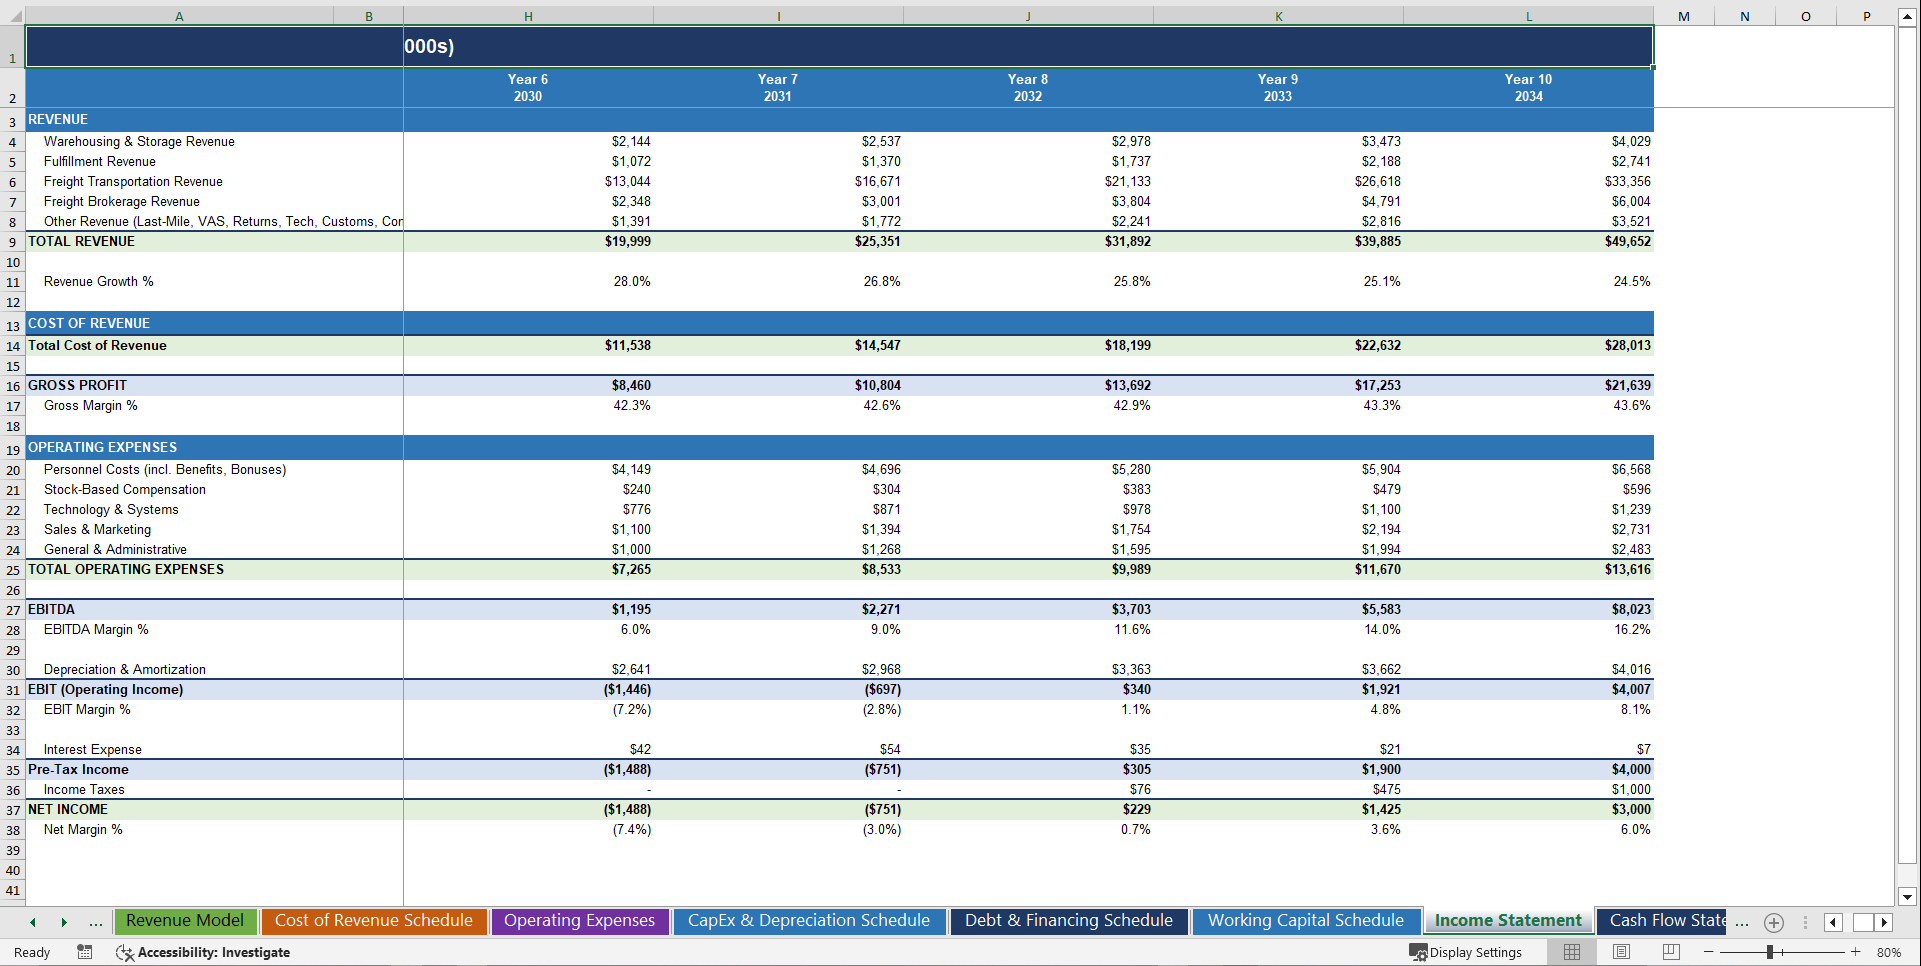
Task: Click the left sheet navigation arrow
Action: pyautogui.click(x=34, y=922)
